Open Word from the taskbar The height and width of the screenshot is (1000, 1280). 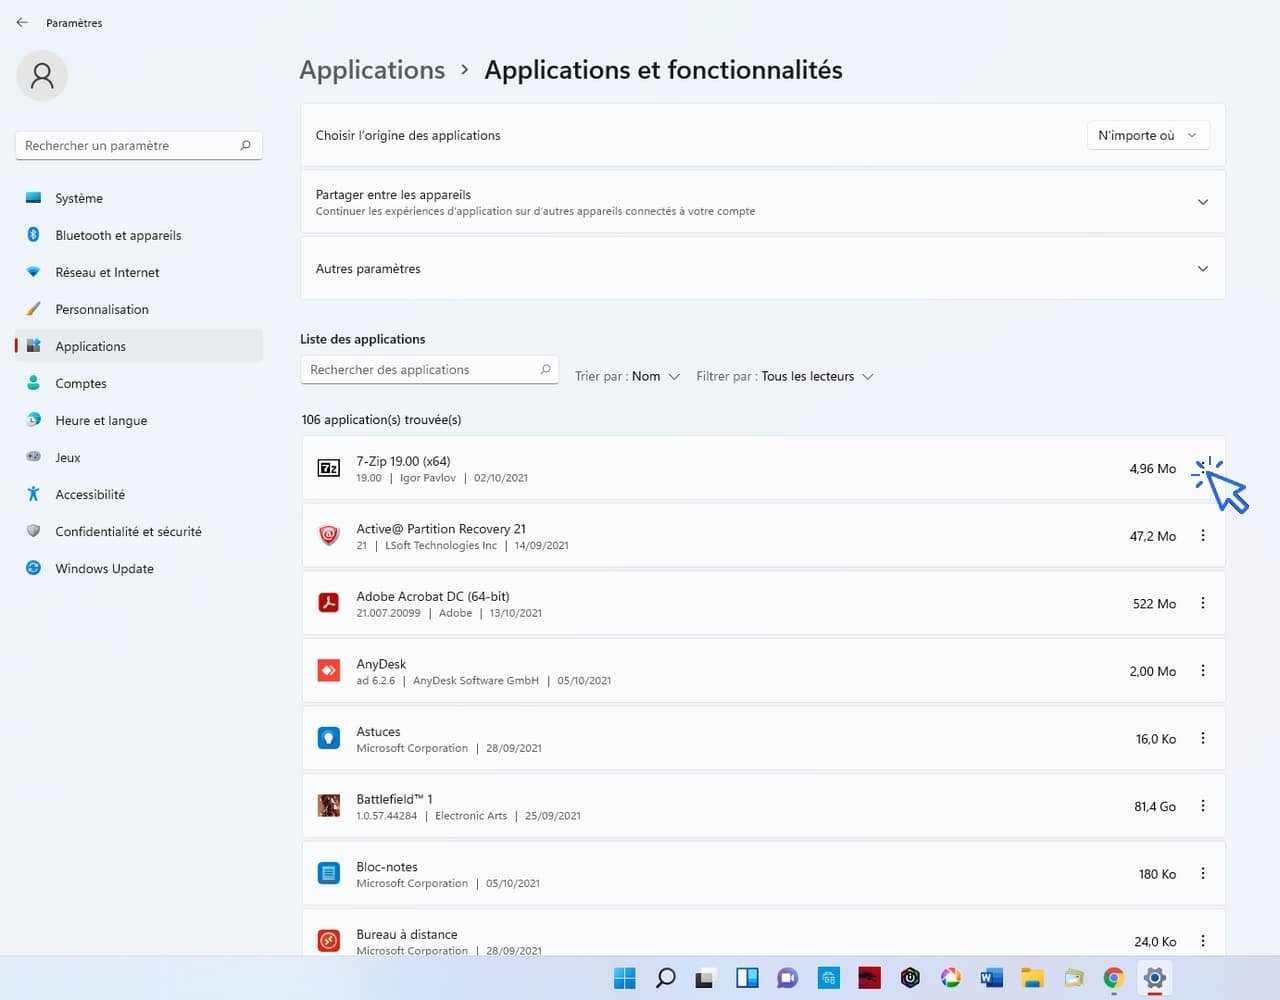[x=991, y=978]
